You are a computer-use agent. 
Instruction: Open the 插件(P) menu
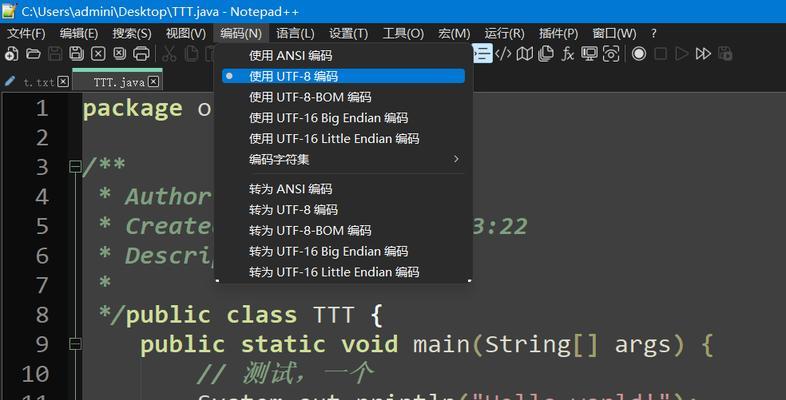click(x=558, y=34)
